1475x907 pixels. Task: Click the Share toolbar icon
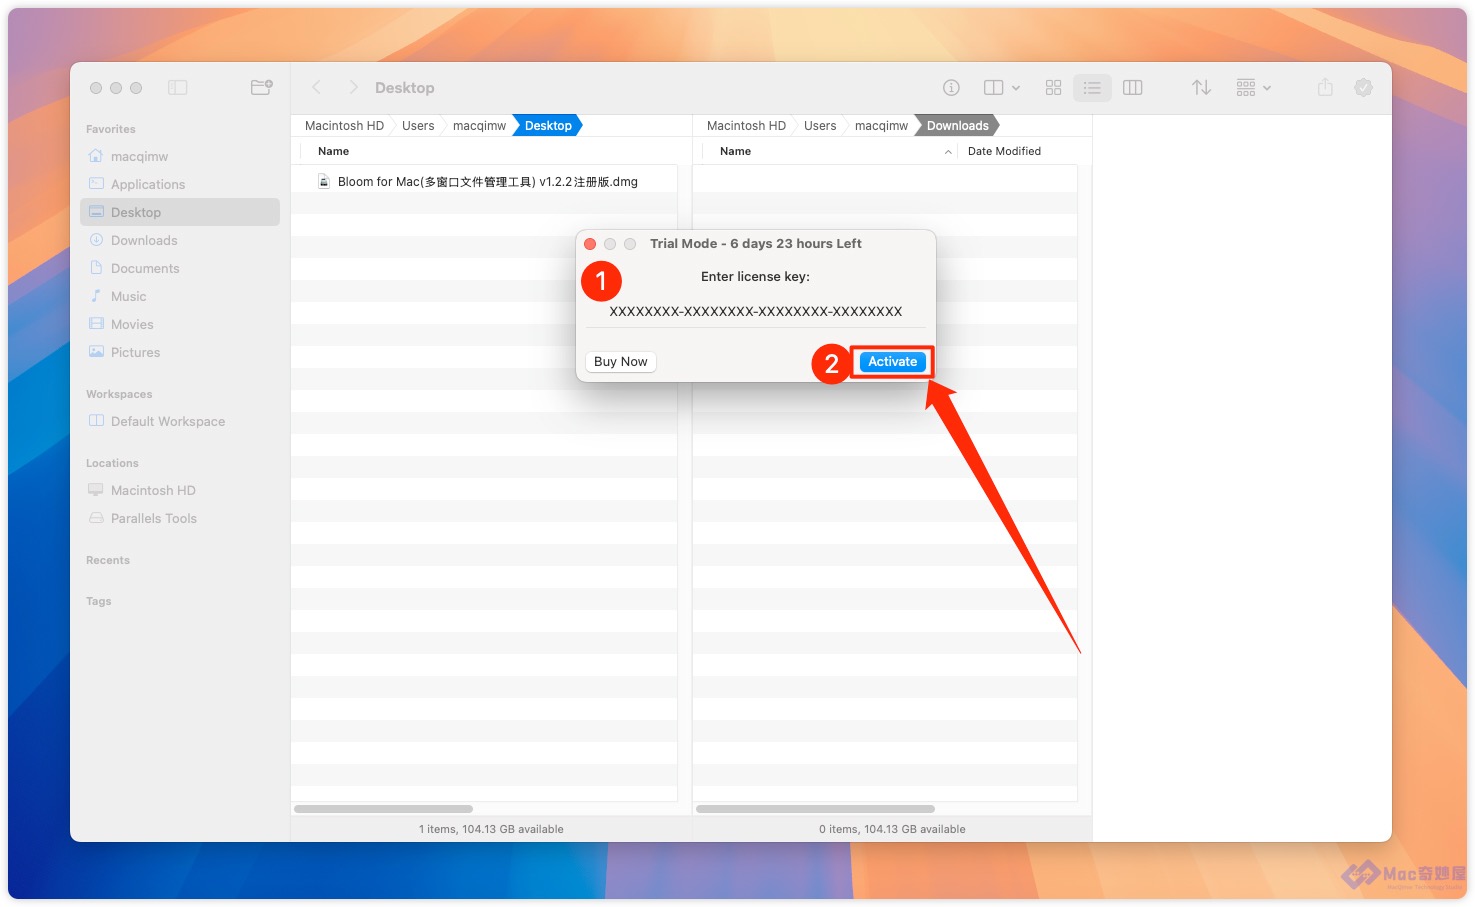coord(1325,88)
